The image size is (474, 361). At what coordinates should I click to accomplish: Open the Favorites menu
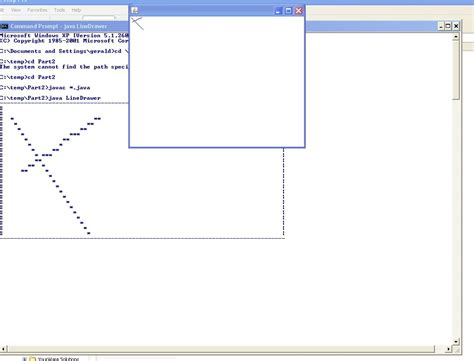pyautogui.click(x=37, y=10)
